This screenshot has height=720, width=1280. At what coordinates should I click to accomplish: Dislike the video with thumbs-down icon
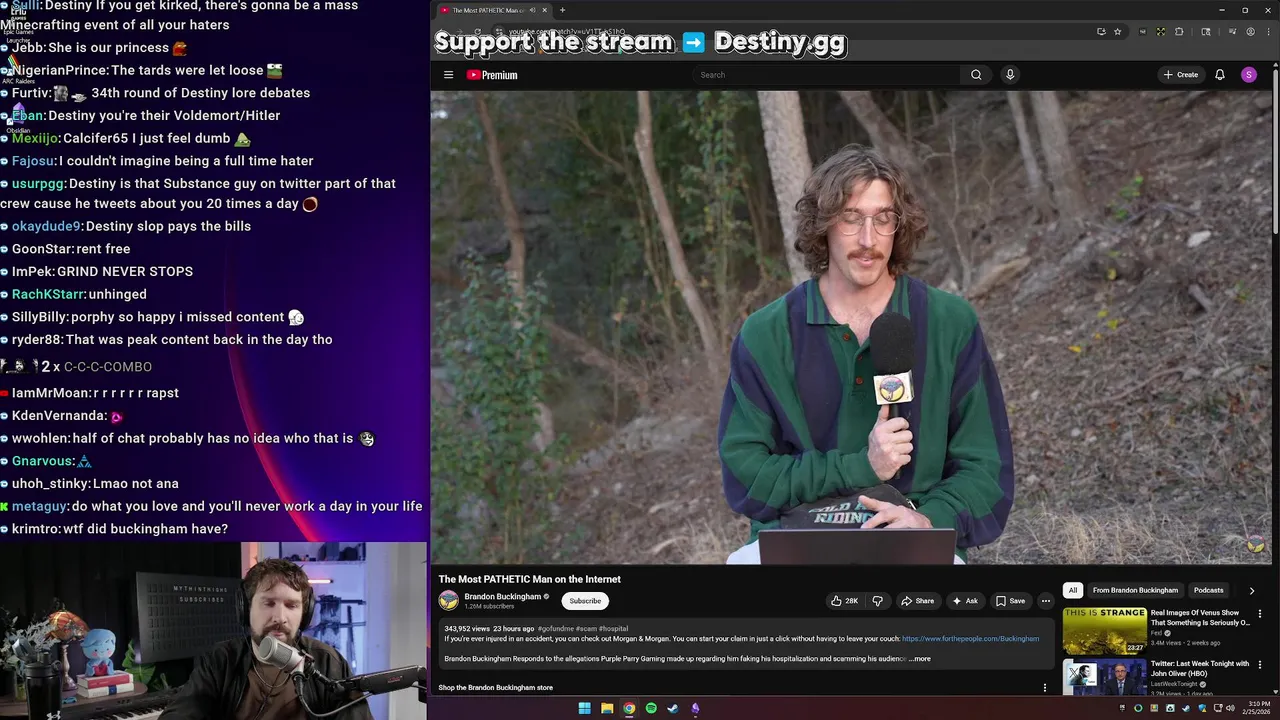coord(877,601)
